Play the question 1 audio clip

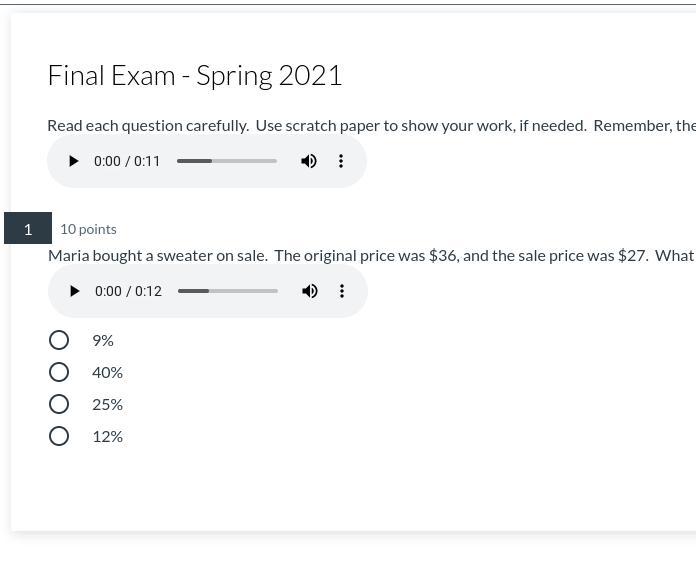click(74, 291)
